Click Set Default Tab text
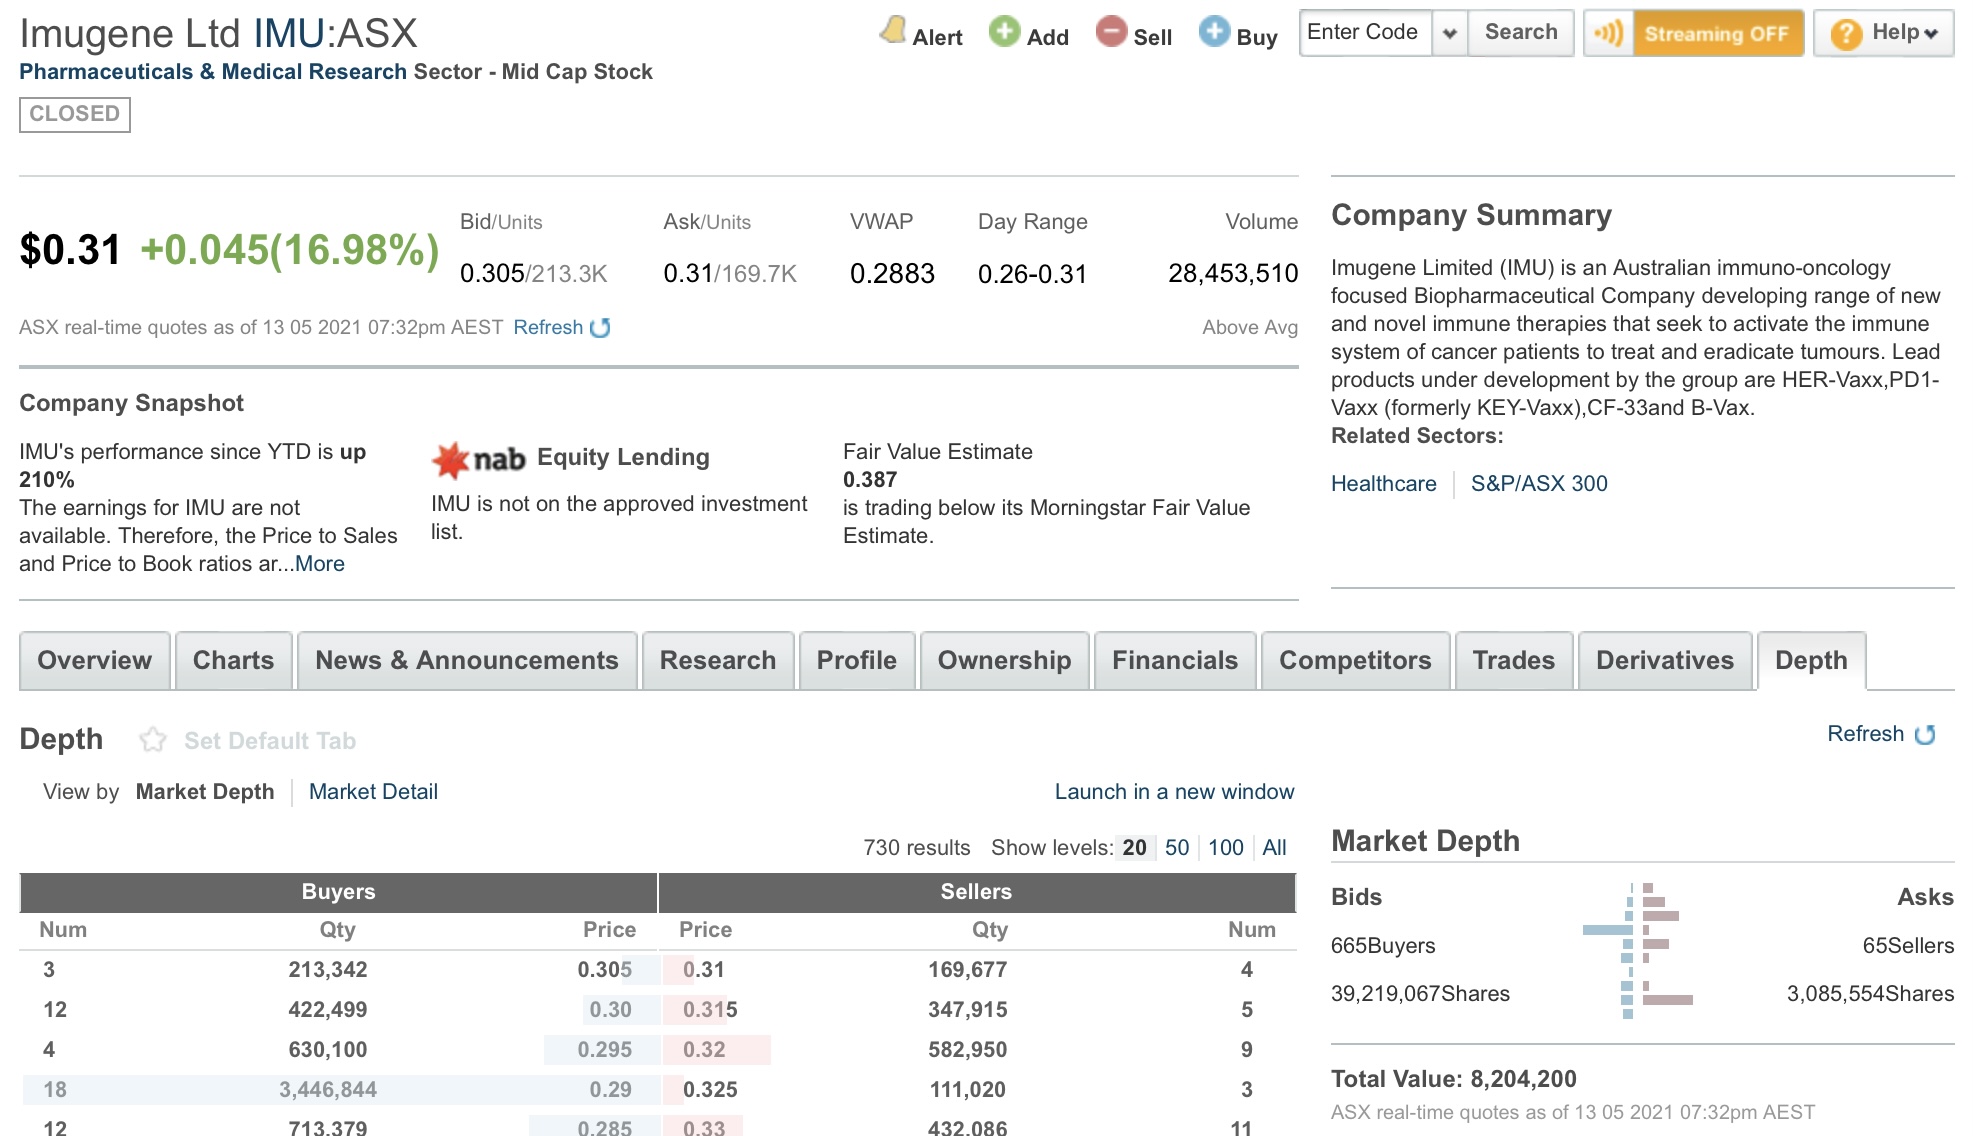 pos(270,741)
